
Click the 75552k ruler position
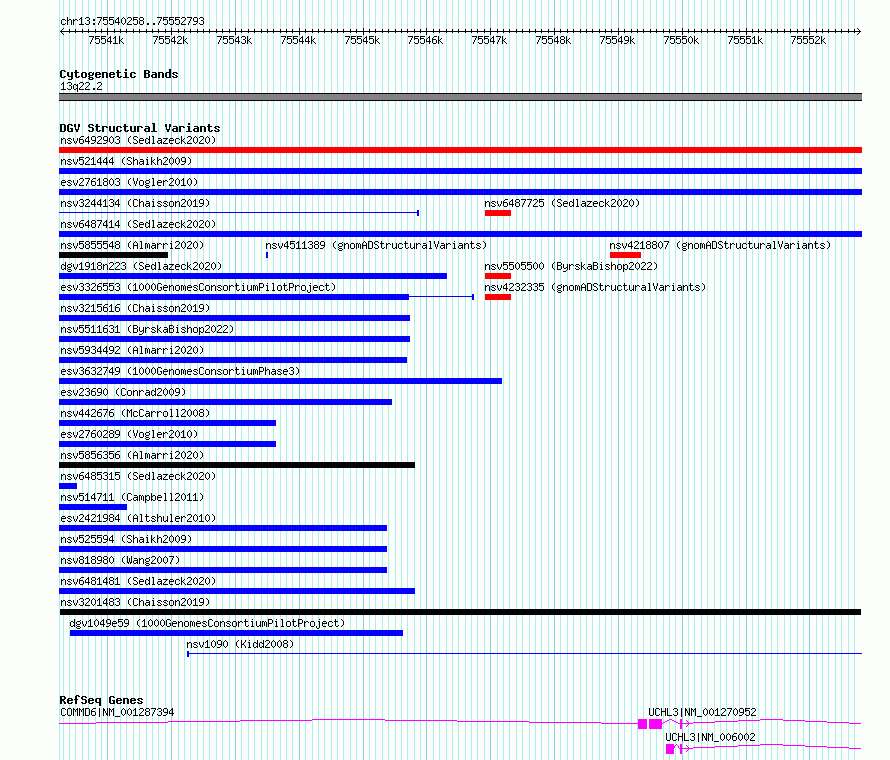[x=808, y=40]
